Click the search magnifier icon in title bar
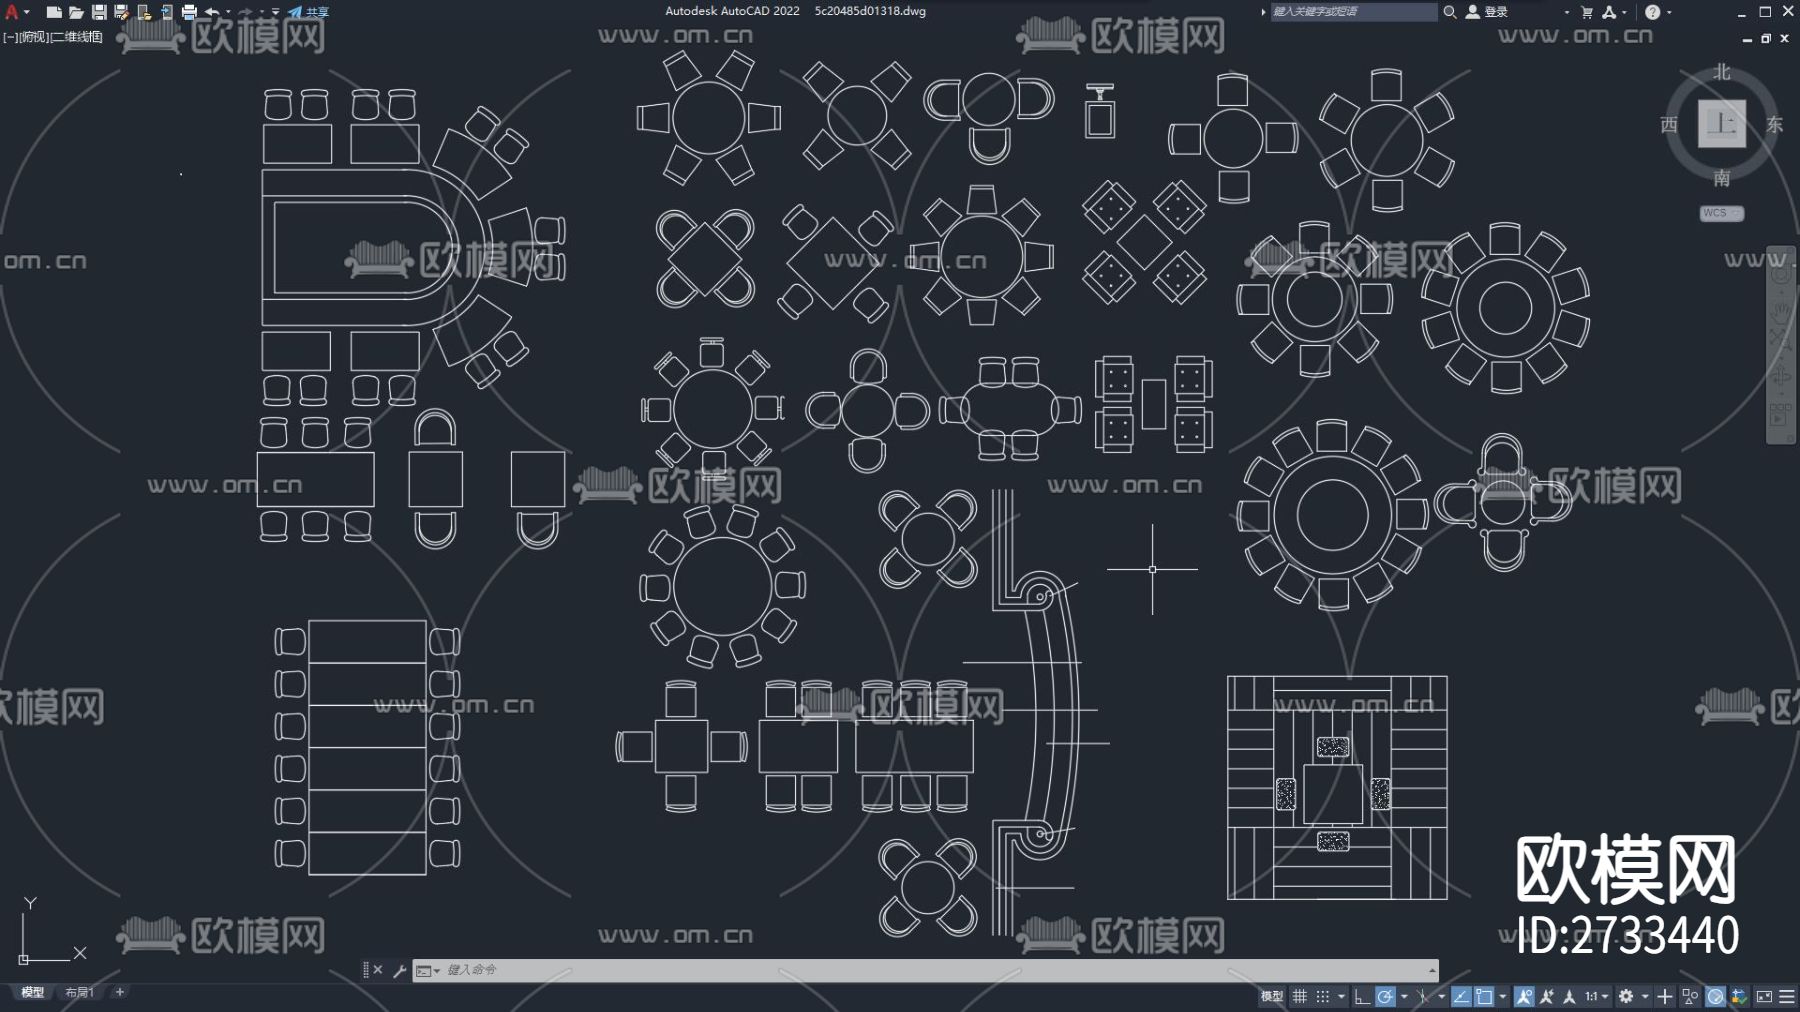 [x=1450, y=12]
